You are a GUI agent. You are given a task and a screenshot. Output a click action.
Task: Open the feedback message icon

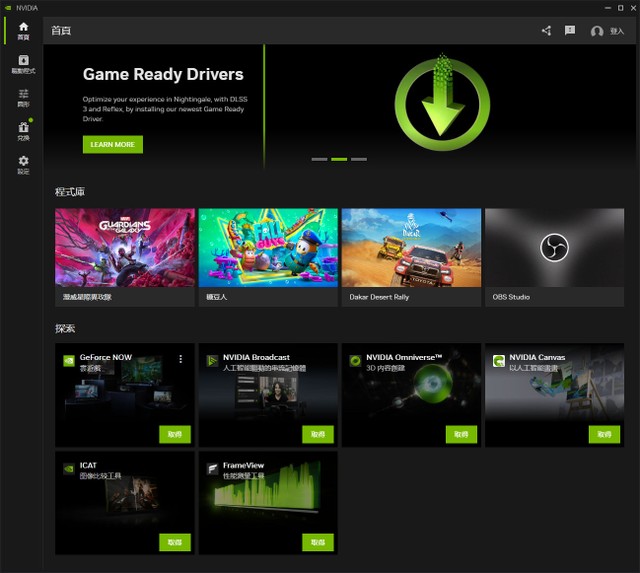(x=570, y=30)
